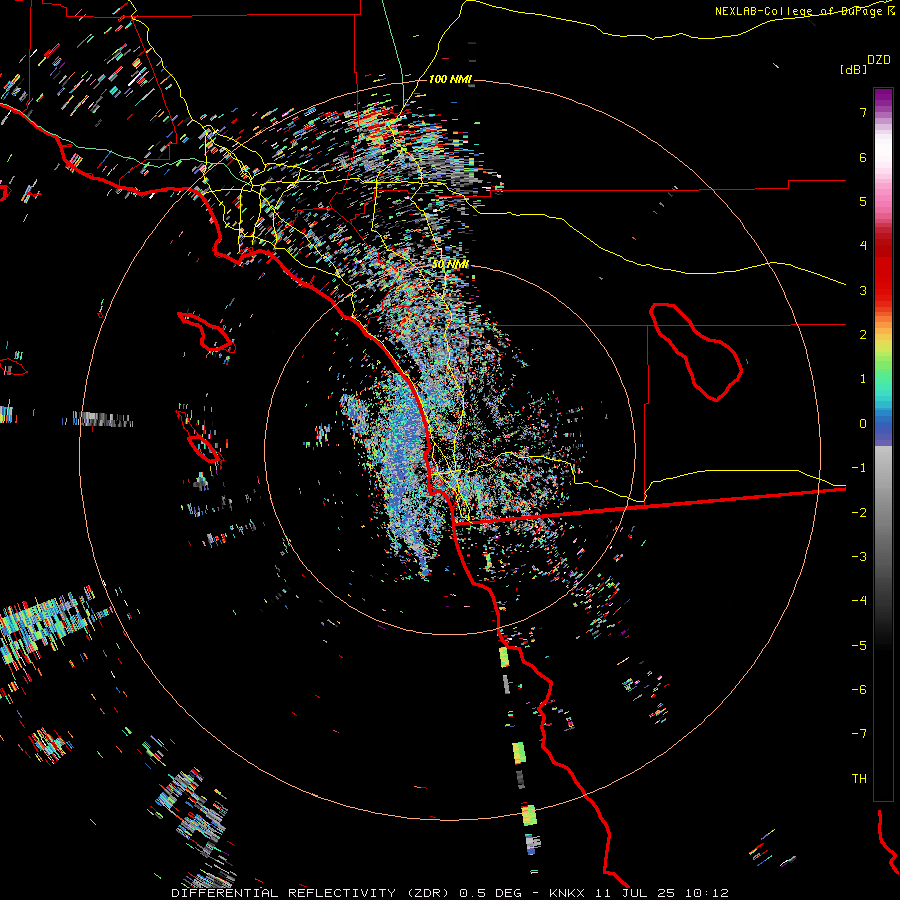
Task: Click the 1 dB scale label
Action: tap(863, 379)
